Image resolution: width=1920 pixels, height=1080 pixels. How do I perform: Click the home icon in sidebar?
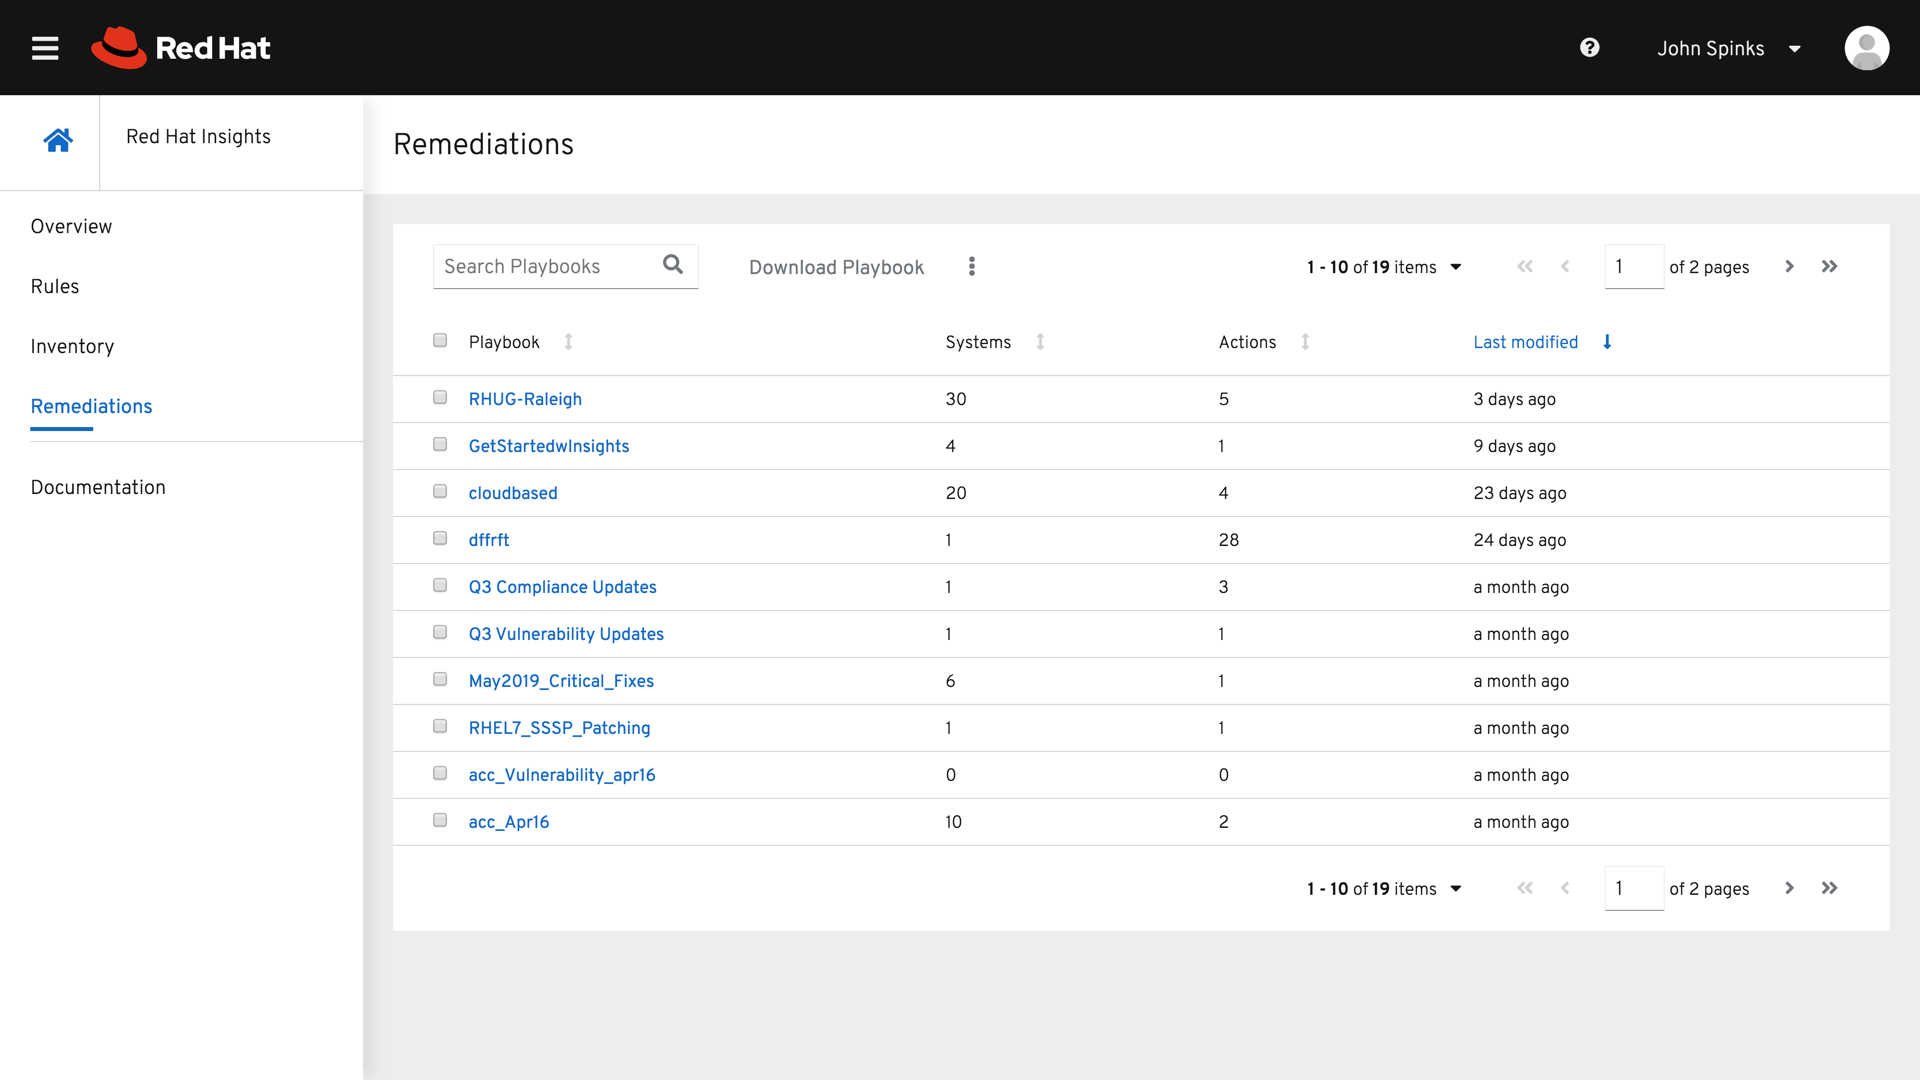(x=58, y=140)
